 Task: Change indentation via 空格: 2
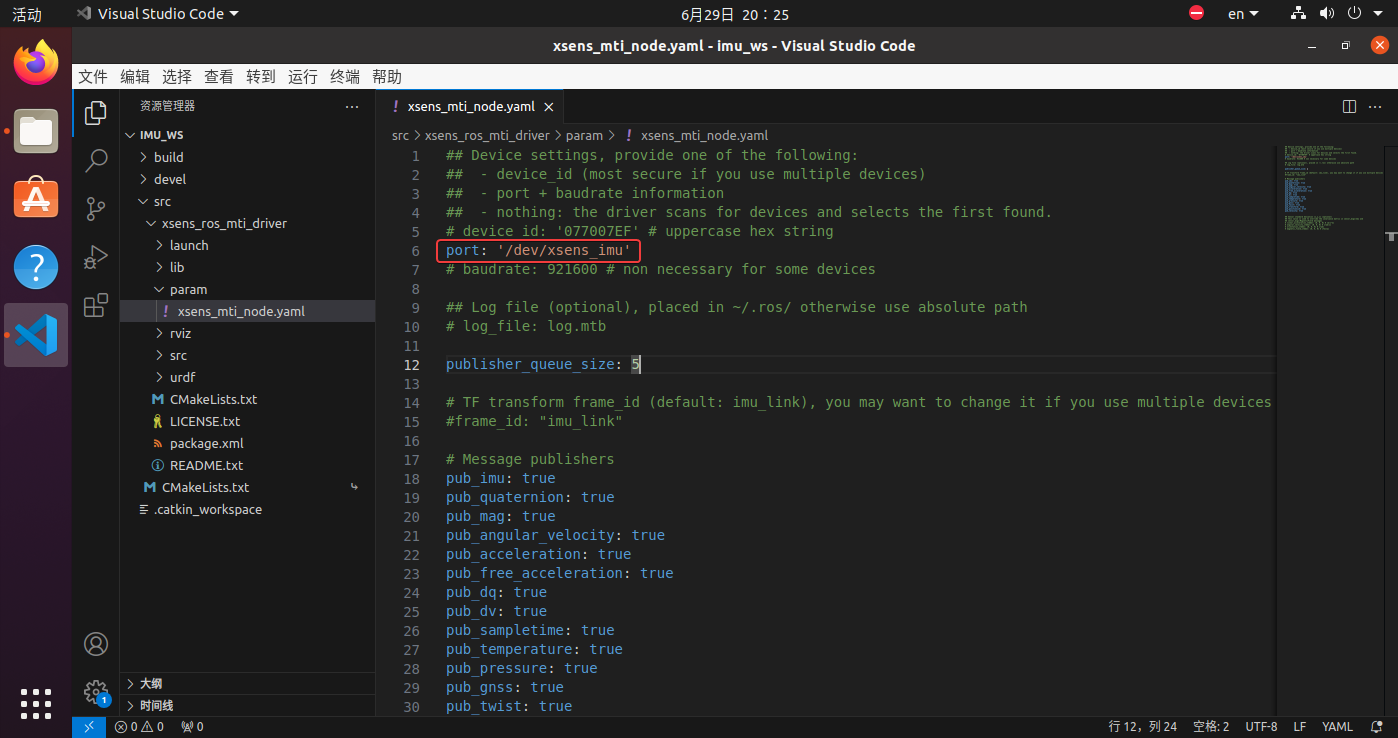point(1211,727)
